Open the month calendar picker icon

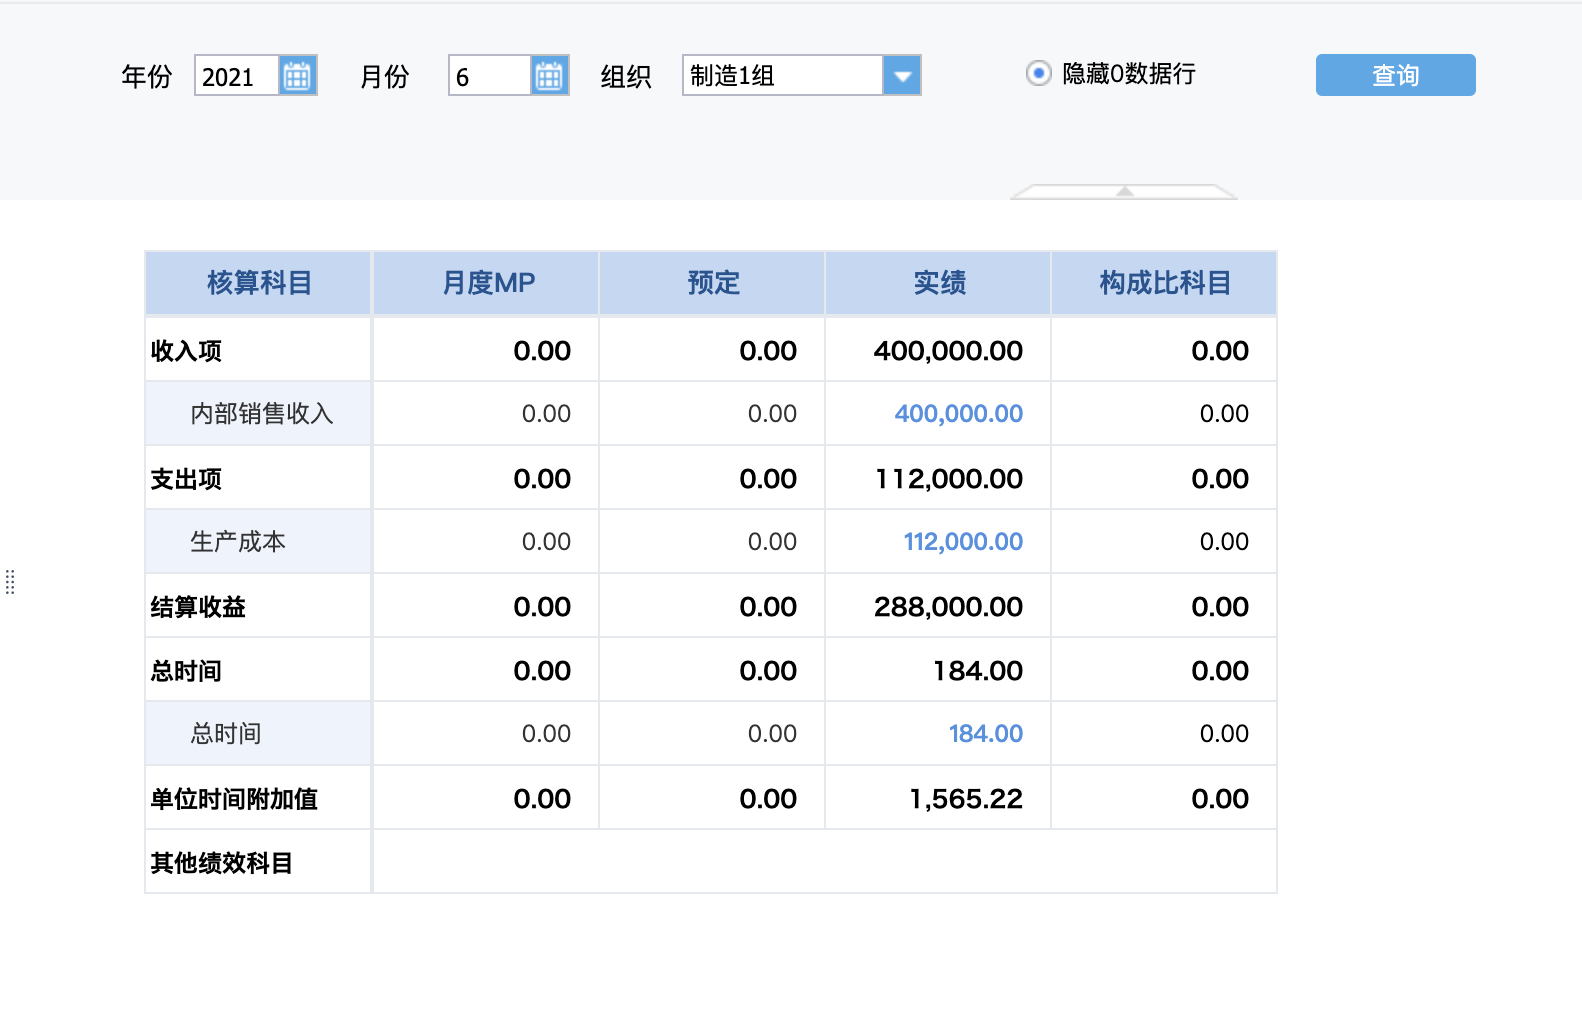(x=549, y=76)
